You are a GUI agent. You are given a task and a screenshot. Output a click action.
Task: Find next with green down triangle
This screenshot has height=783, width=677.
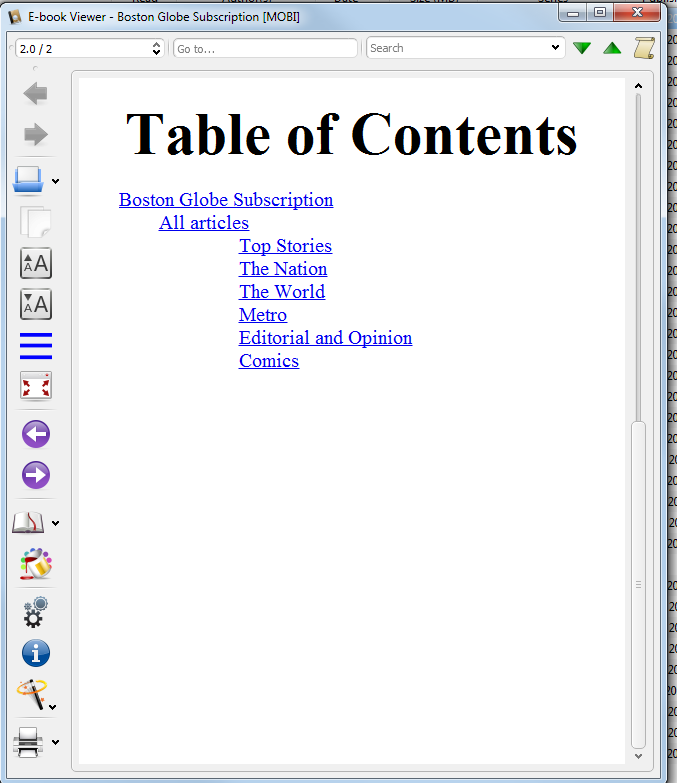tap(582, 48)
